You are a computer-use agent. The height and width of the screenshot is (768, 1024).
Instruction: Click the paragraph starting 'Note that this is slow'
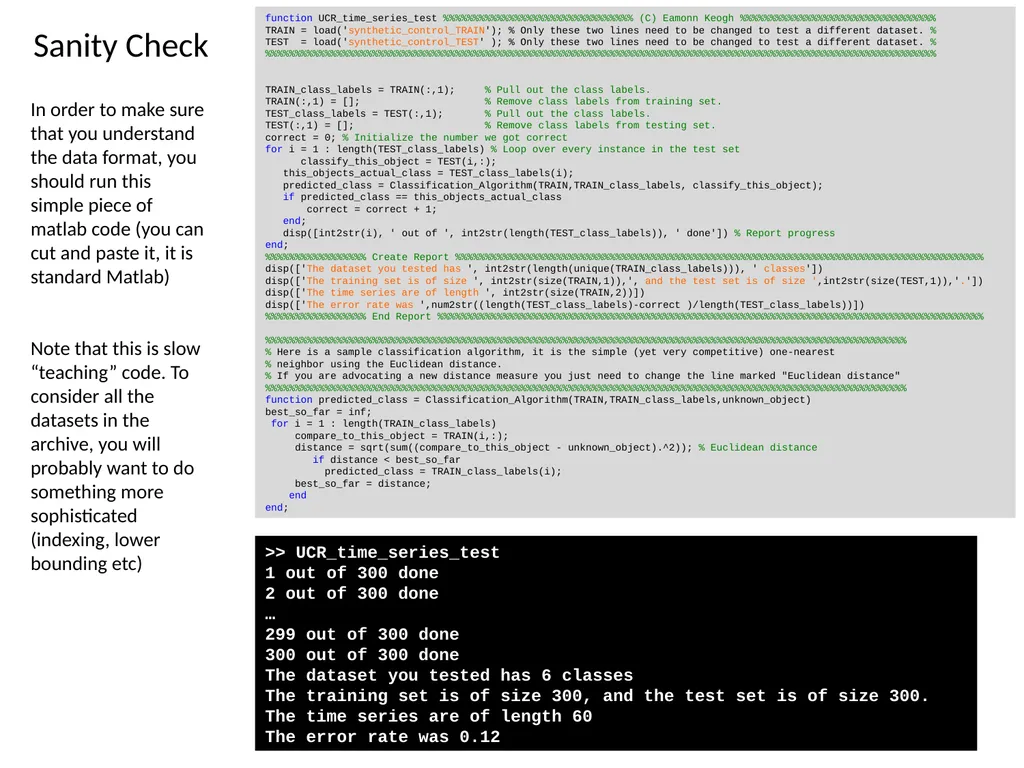tap(115, 456)
